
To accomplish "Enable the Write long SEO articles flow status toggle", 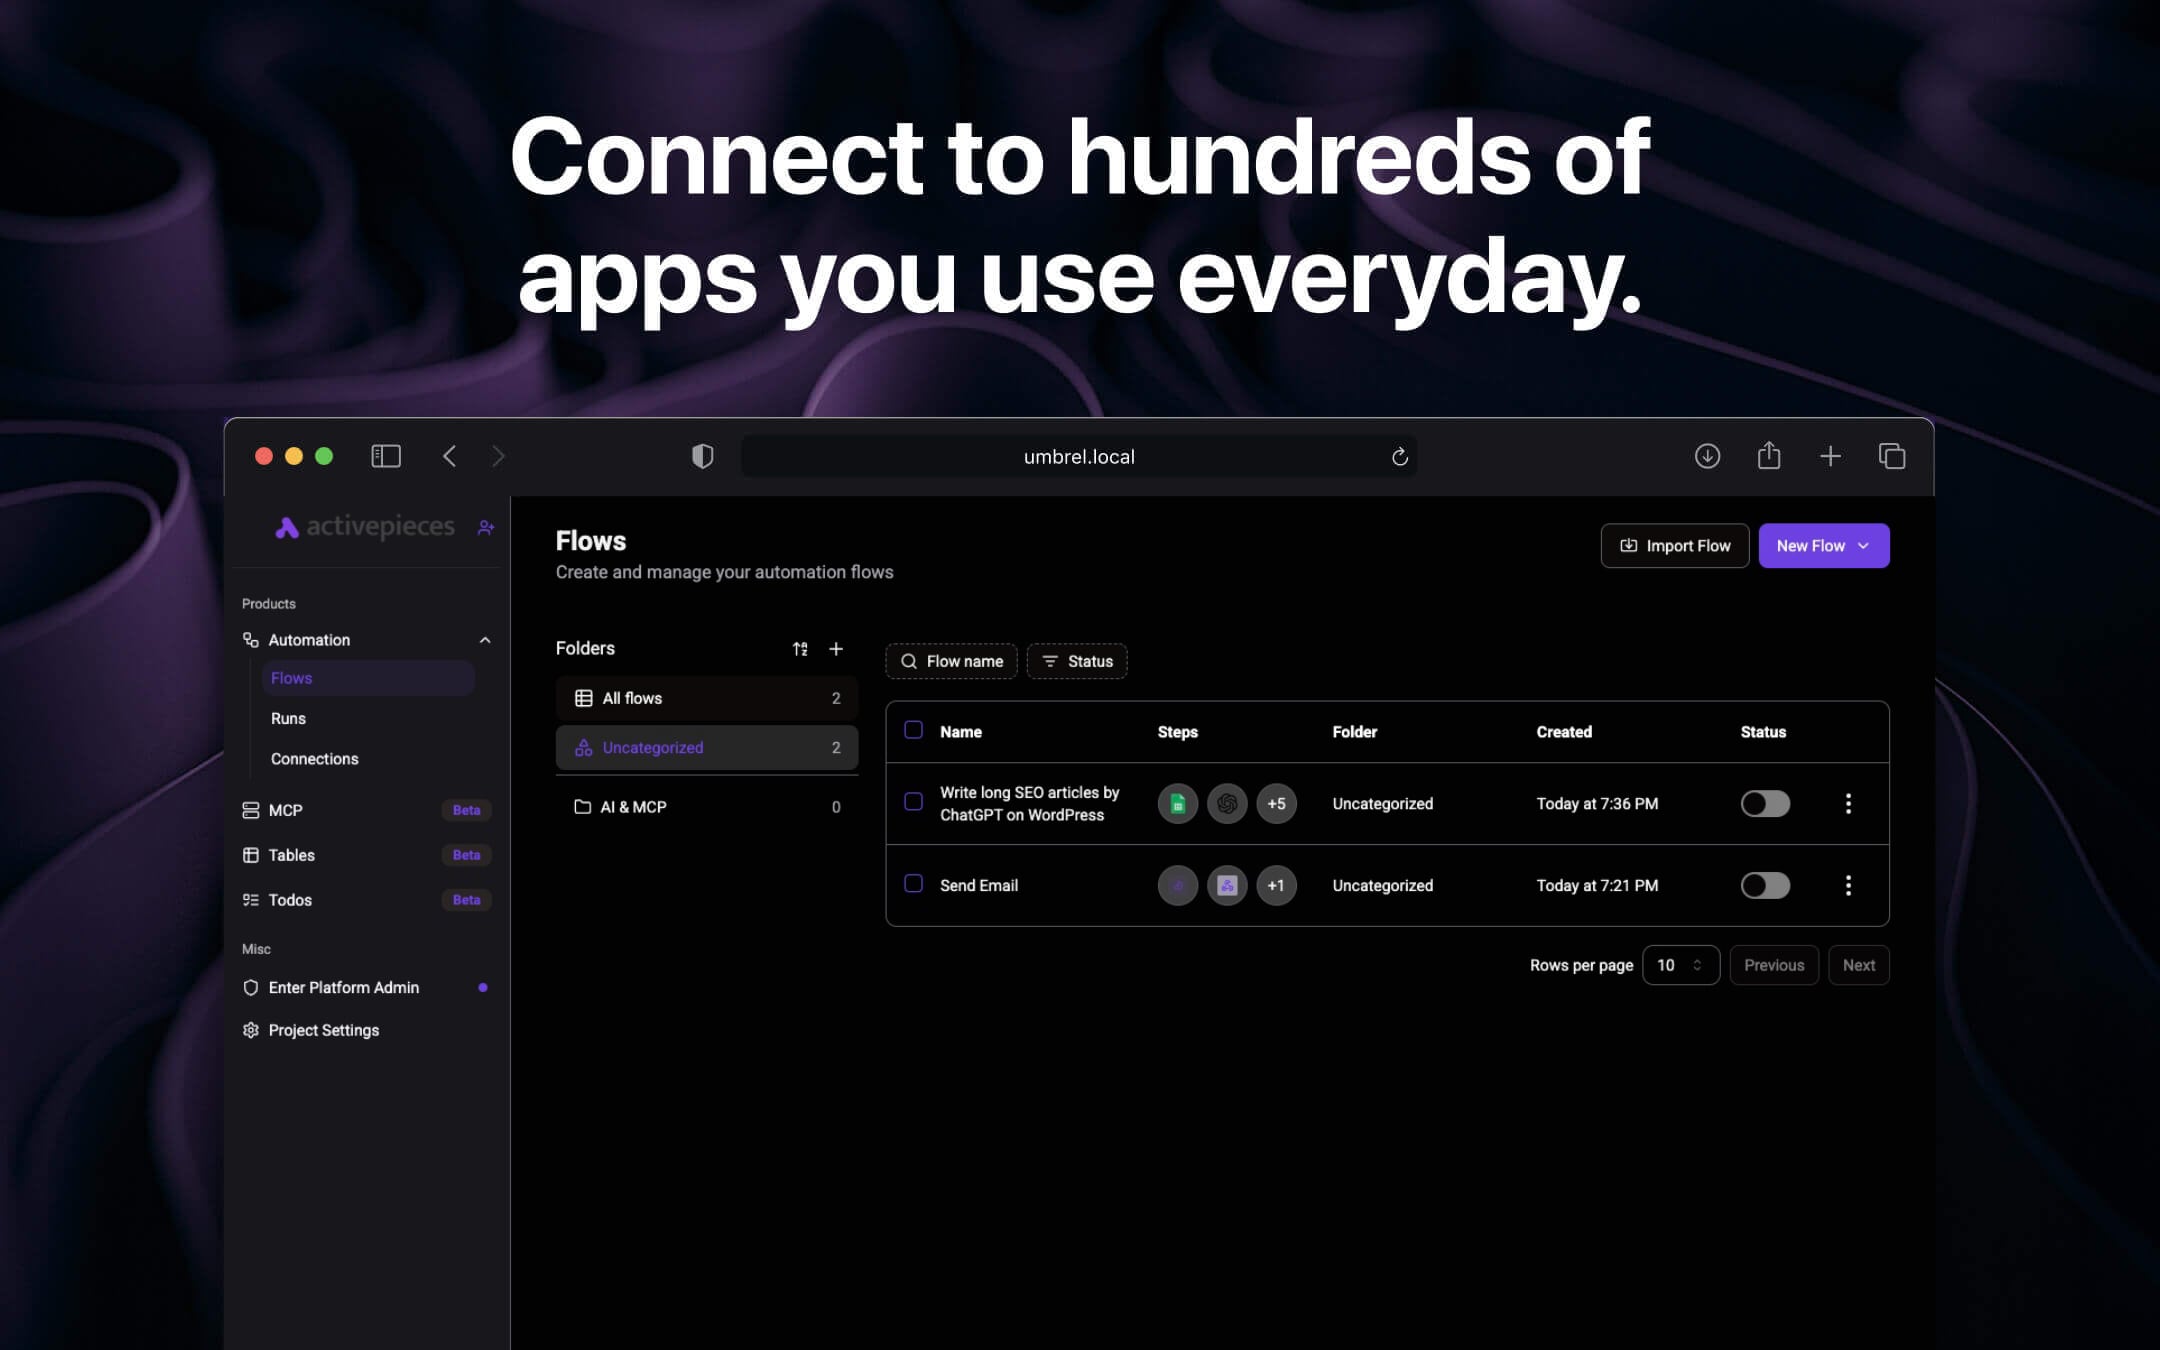I will (x=1764, y=803).
